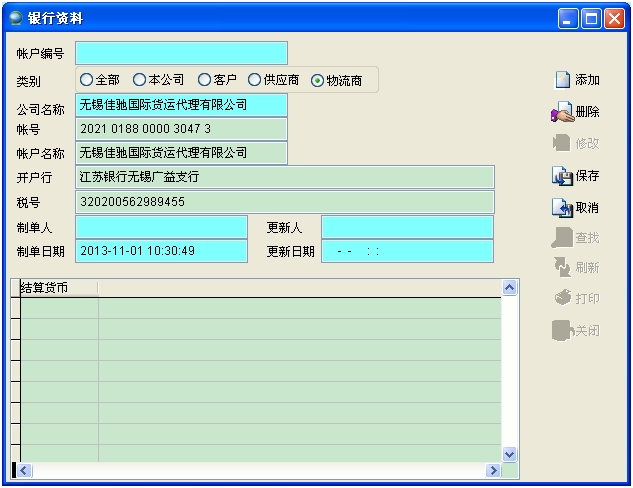Select the 物流商 radio button
This screenshot has height=488, width=633.
click(x=318, y=81)
